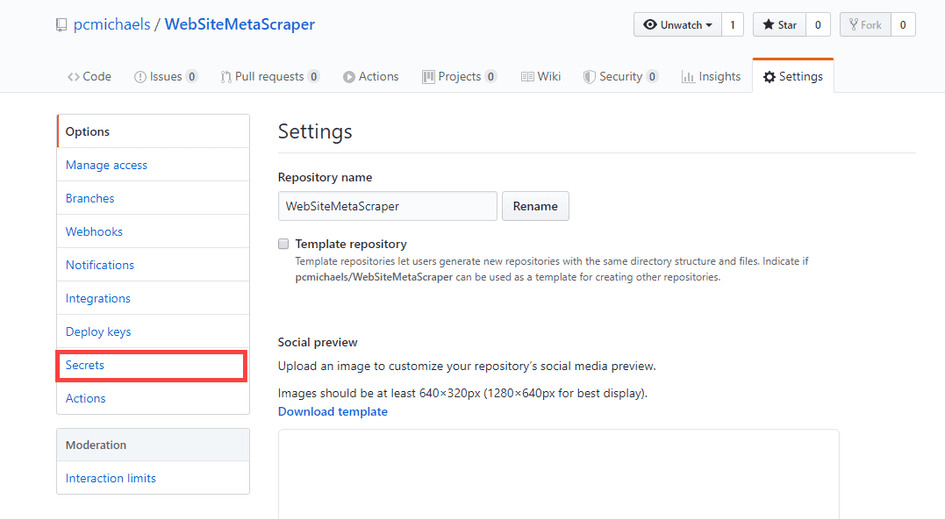
Task: Click the Pull requests counter badge
Action: [313, 77]
